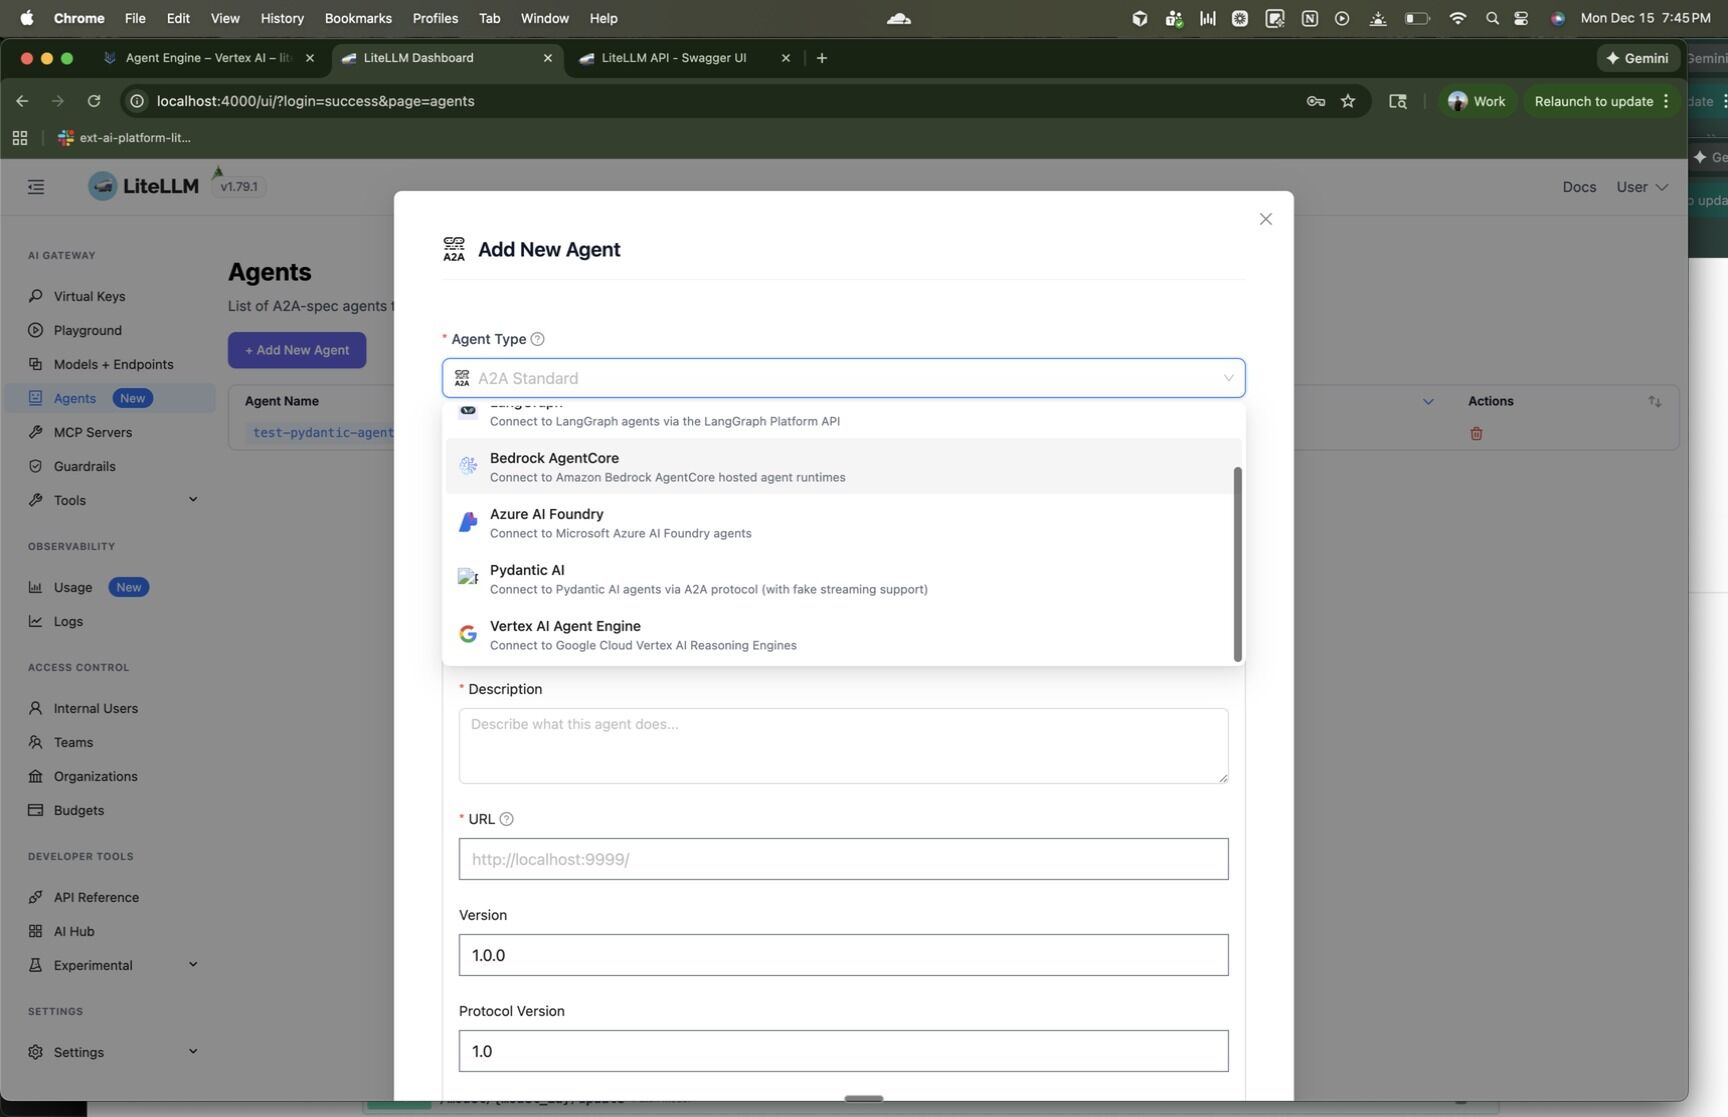Click the Agent Type help icon
This screenshot has height=1117, width=1728.
coord(537,339)
